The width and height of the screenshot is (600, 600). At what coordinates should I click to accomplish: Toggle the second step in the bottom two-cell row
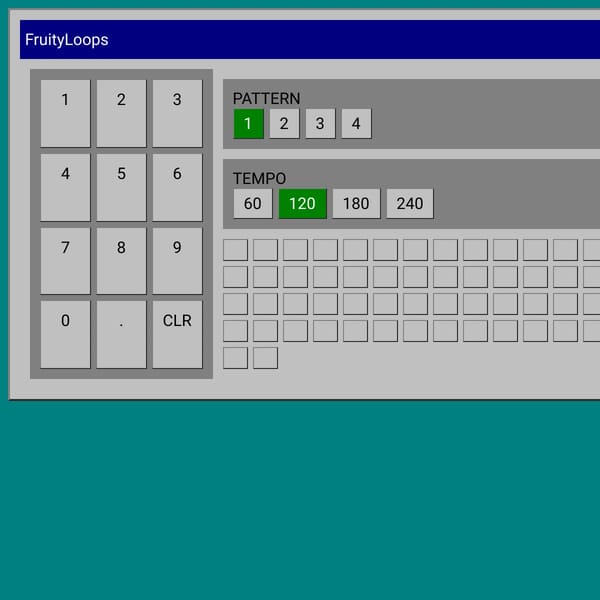266,358
